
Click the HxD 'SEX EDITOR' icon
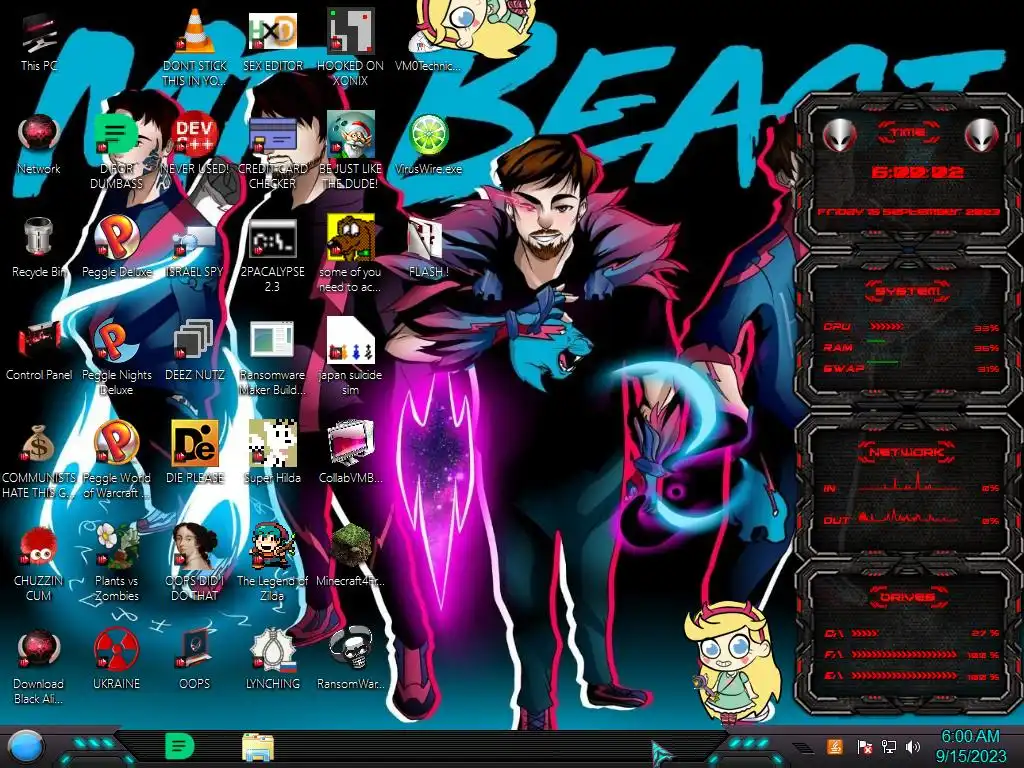pyautogui.click(x=273, y=40)
